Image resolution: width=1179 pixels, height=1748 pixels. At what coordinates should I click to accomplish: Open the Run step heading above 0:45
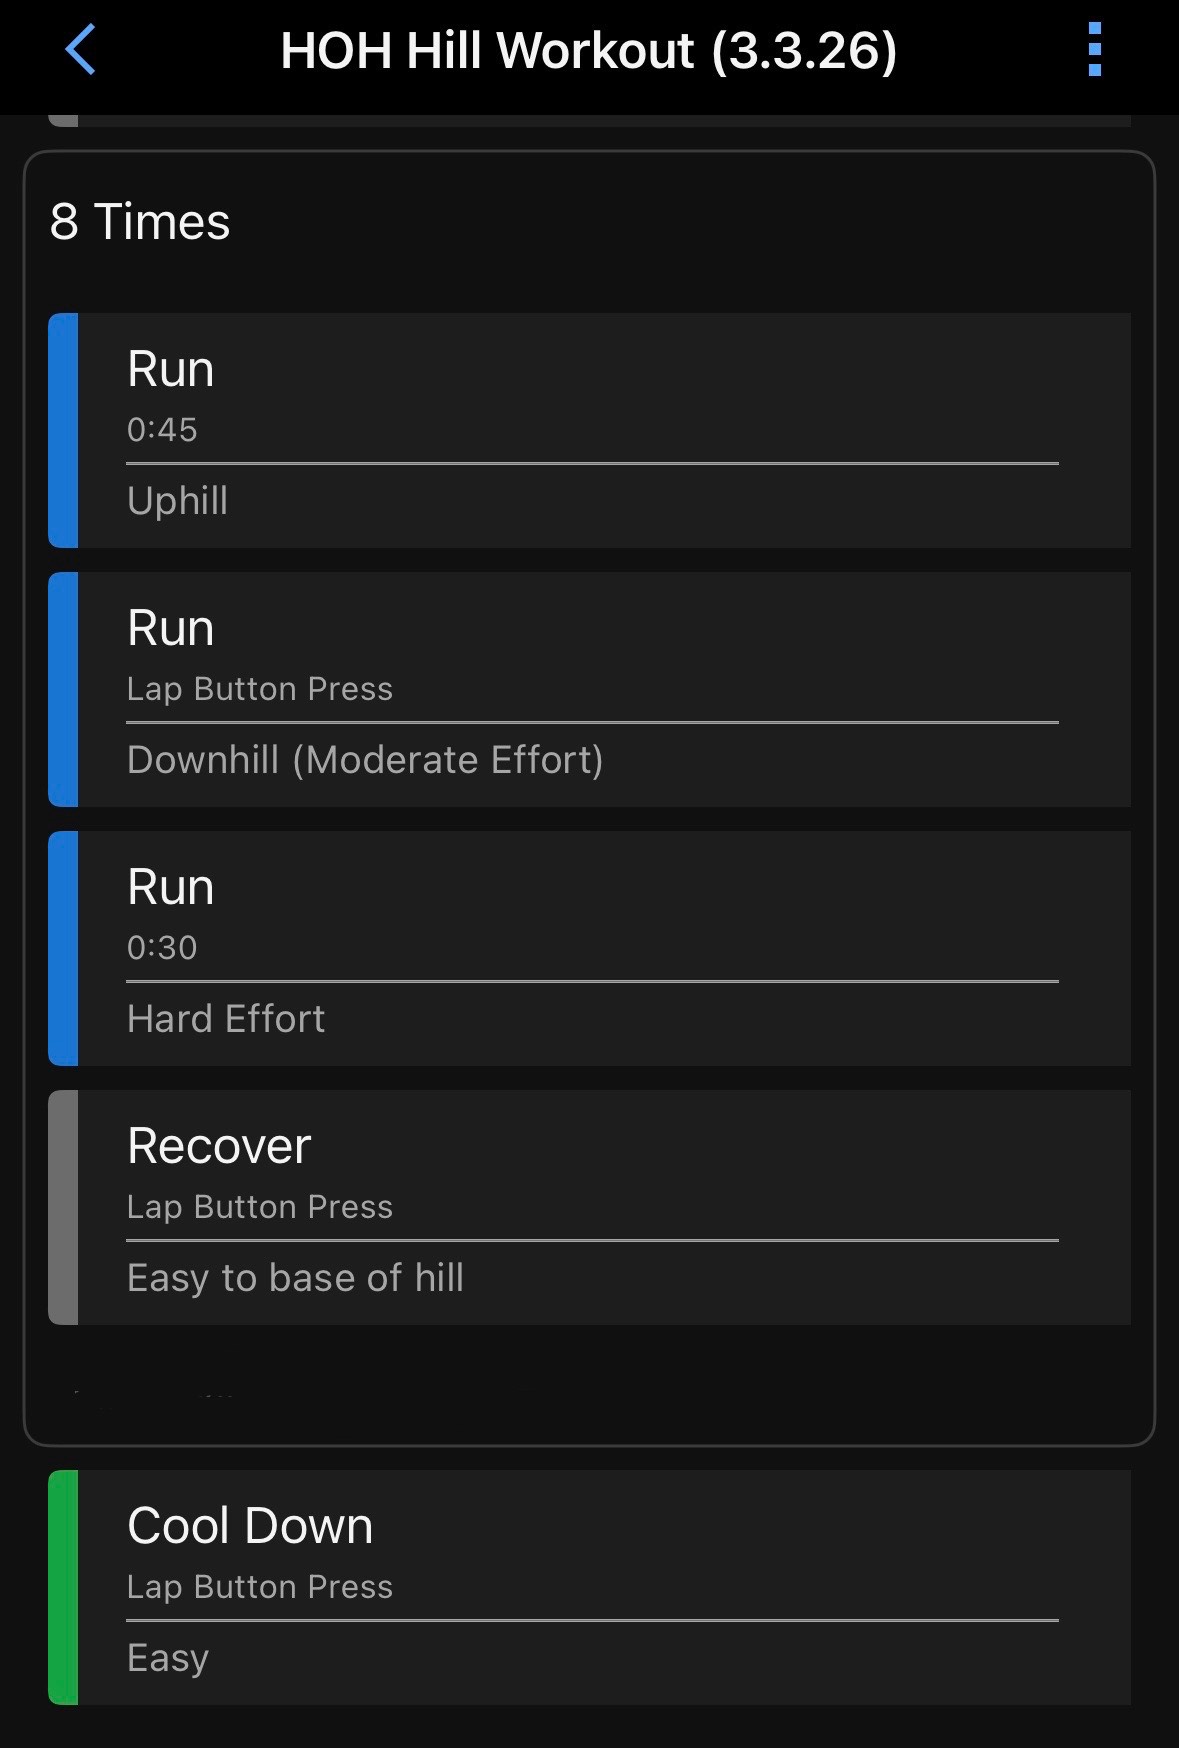[x=171, y=370]
